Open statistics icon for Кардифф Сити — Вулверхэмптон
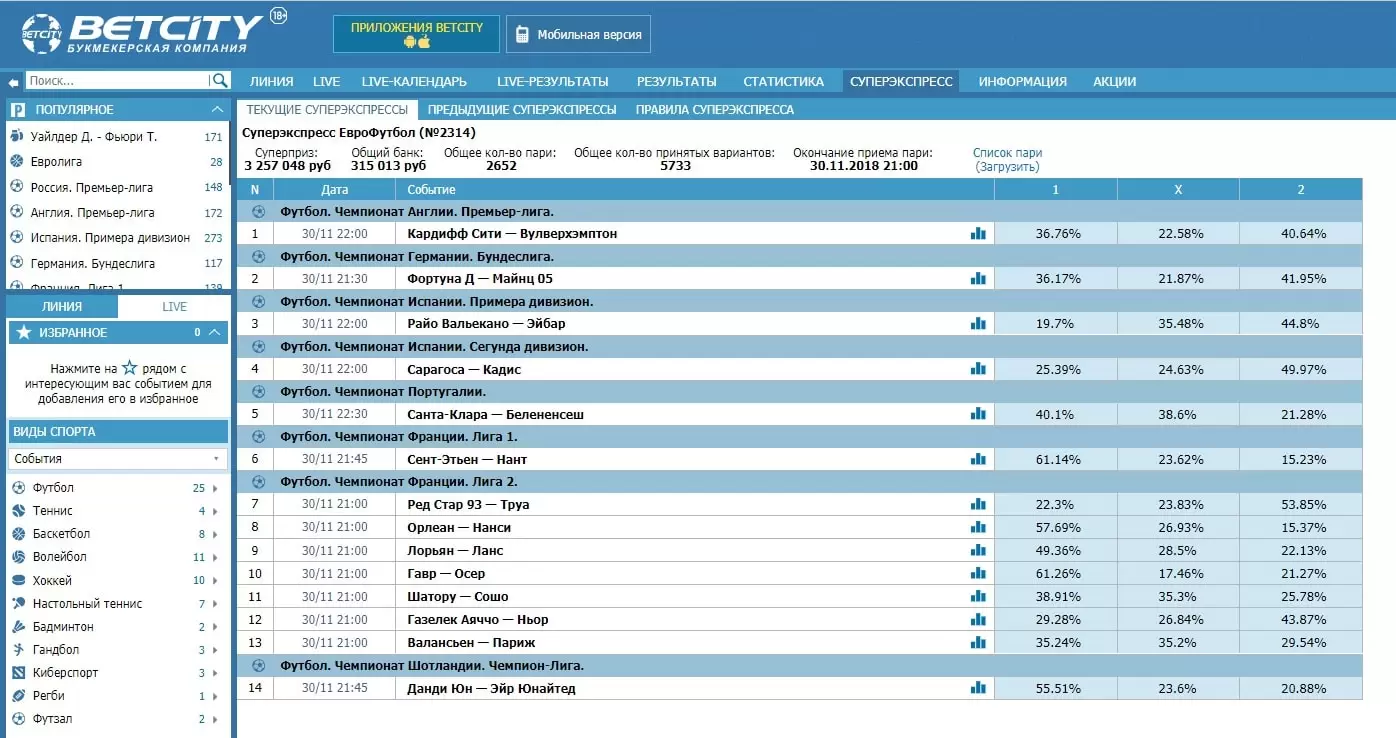 (978, 233)
